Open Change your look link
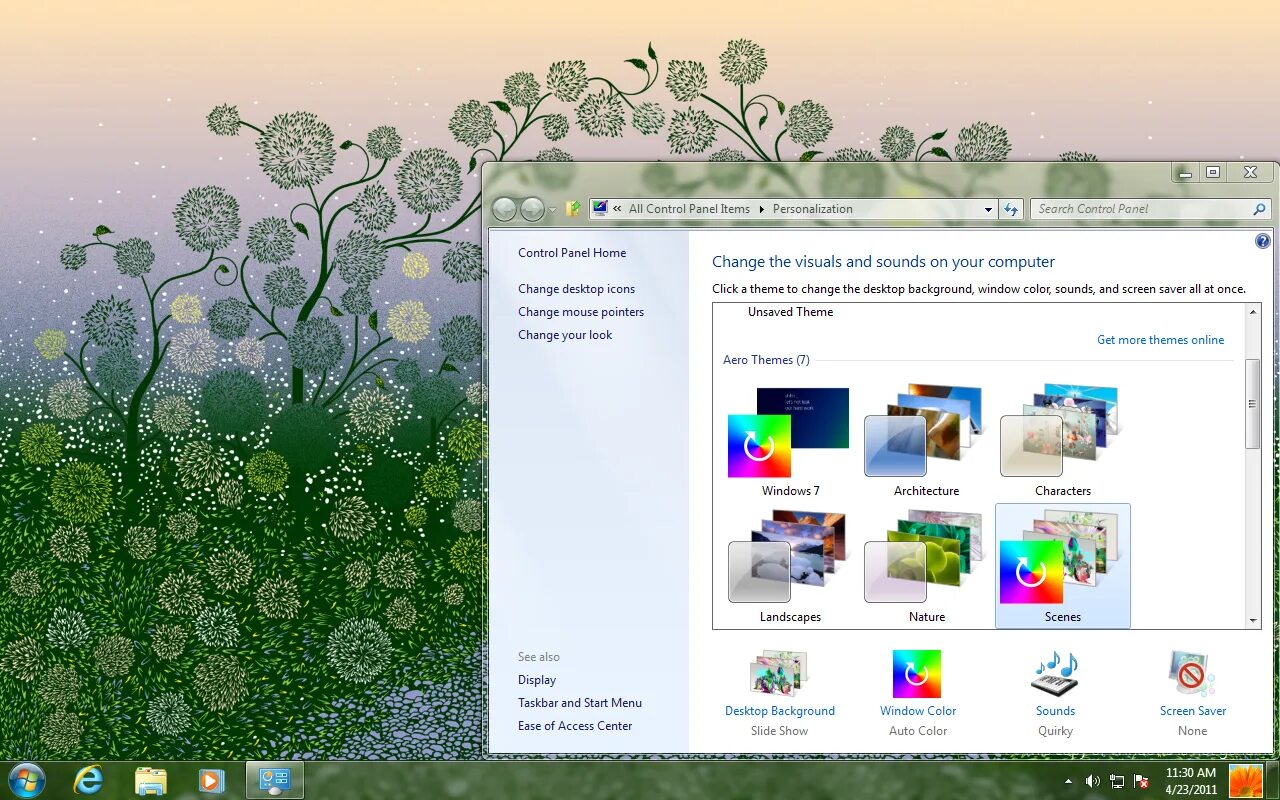 (565, 335)
